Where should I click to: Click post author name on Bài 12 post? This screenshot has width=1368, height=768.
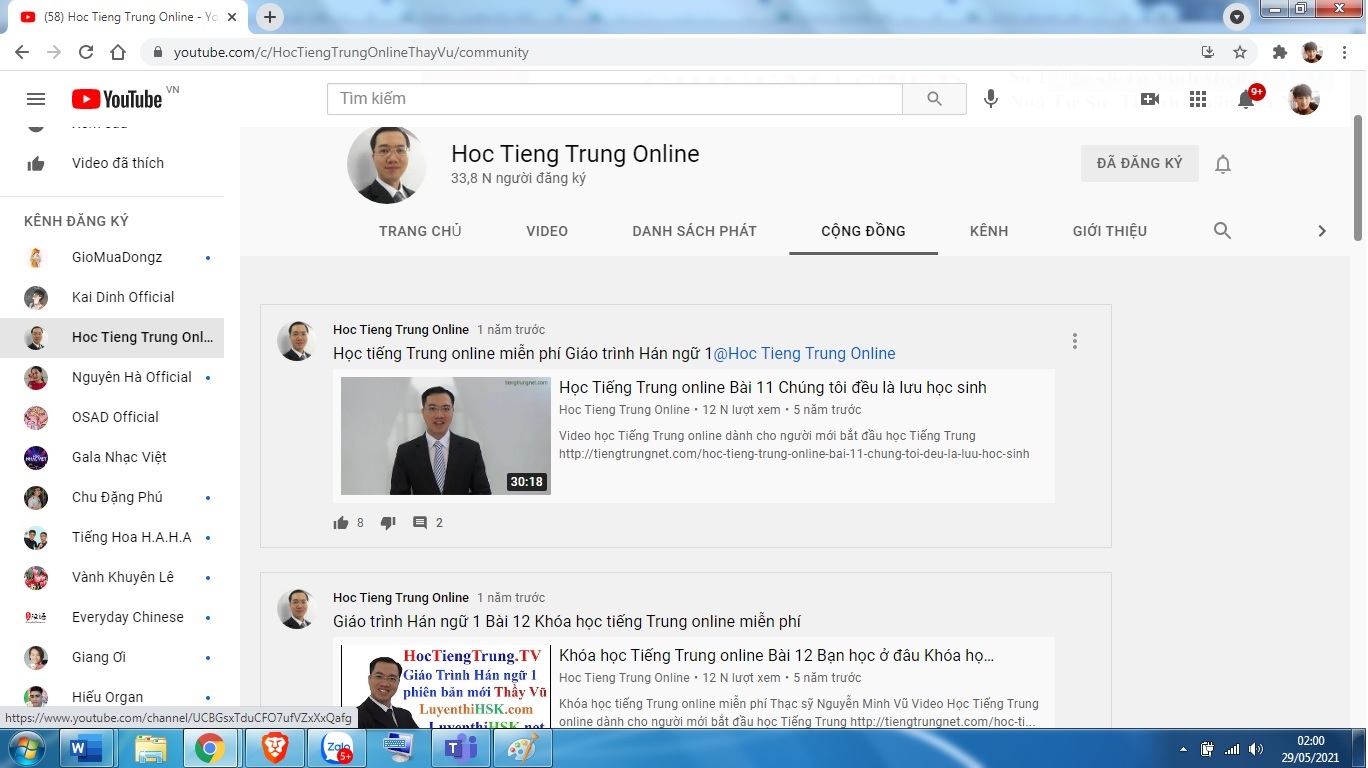(x=401, y=598)
